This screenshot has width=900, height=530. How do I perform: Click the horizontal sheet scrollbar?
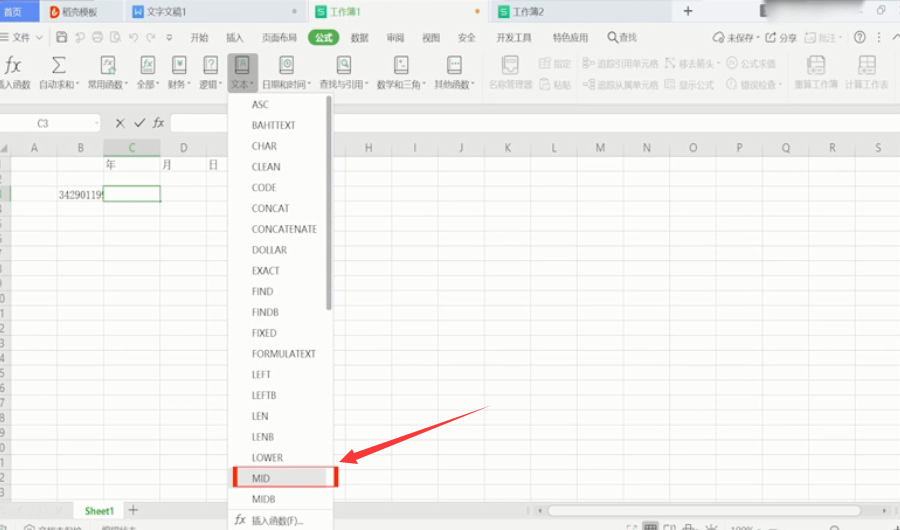tap(704, 510)
